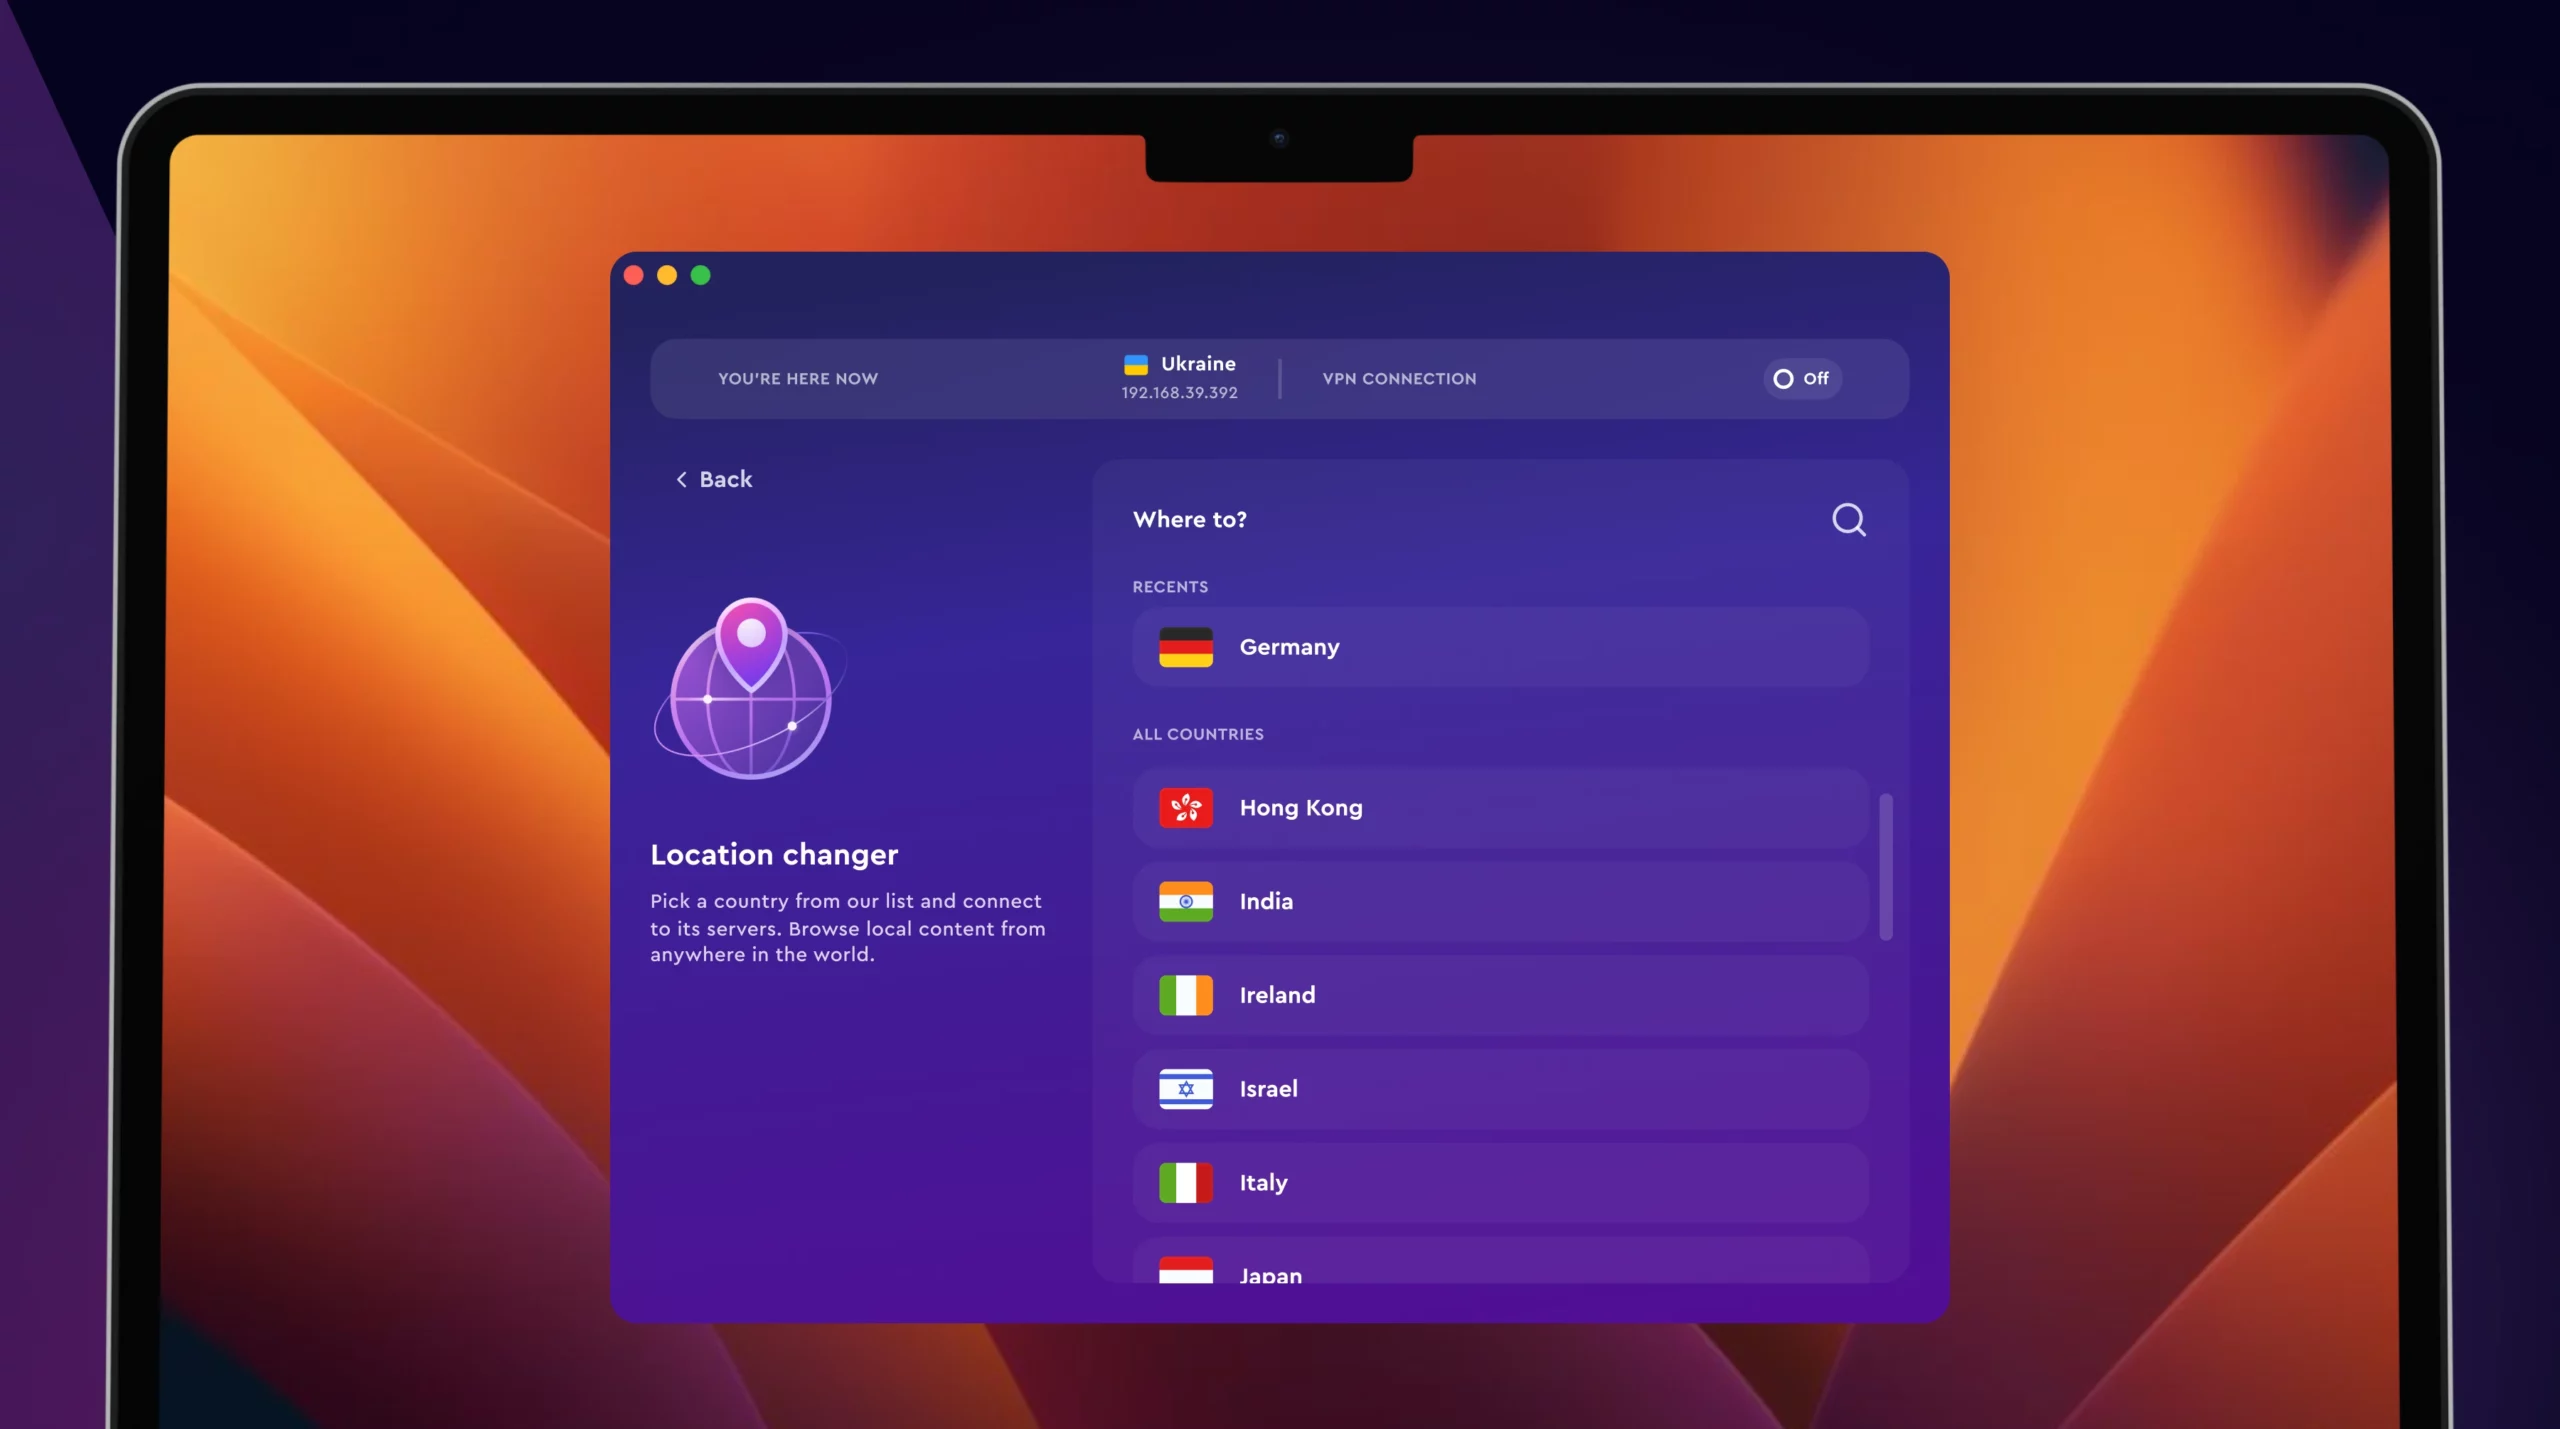Click India in the All Countries list
This screenshot has height=1429, width=2560.
tap(1498, 900)
